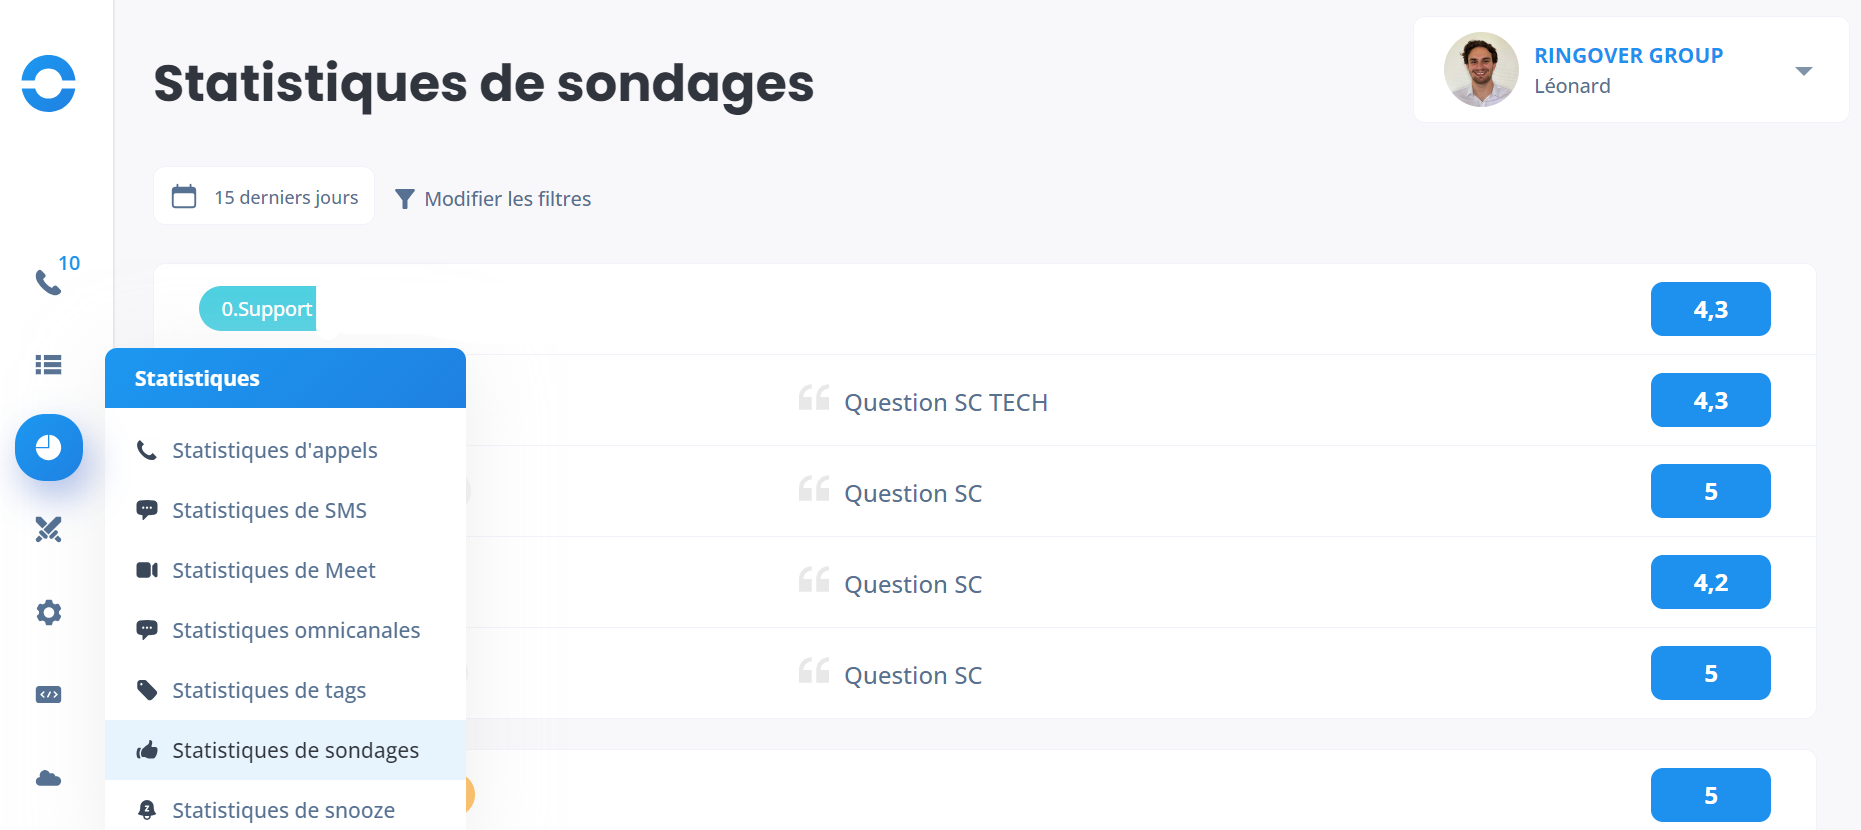Open Statistiques de tags
This screenshot has width=1861, height=830.
pyautogui.click(x=285, y=690)
